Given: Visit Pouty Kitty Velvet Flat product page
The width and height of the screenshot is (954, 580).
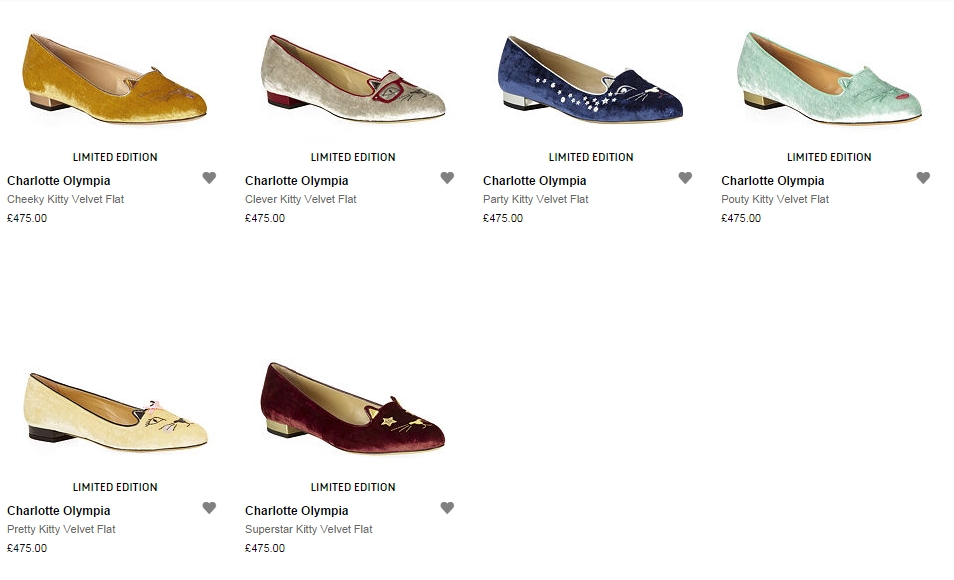Looking at the screenshot, I should pos(775,199).
